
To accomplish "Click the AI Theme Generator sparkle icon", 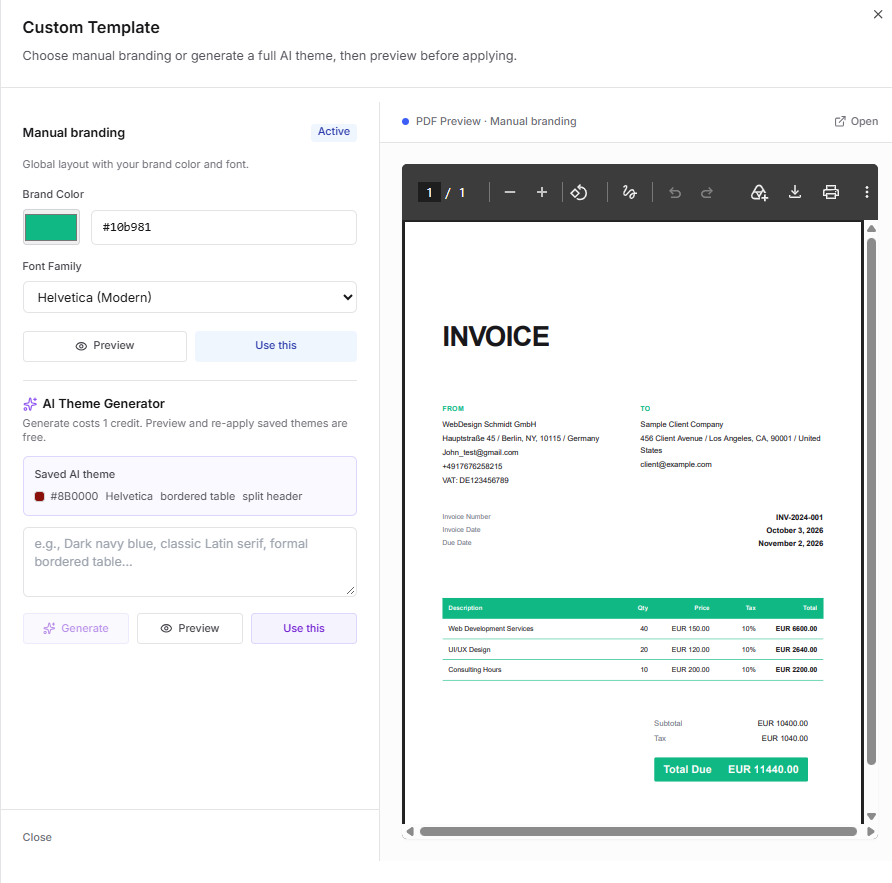I will click(30, 404).
